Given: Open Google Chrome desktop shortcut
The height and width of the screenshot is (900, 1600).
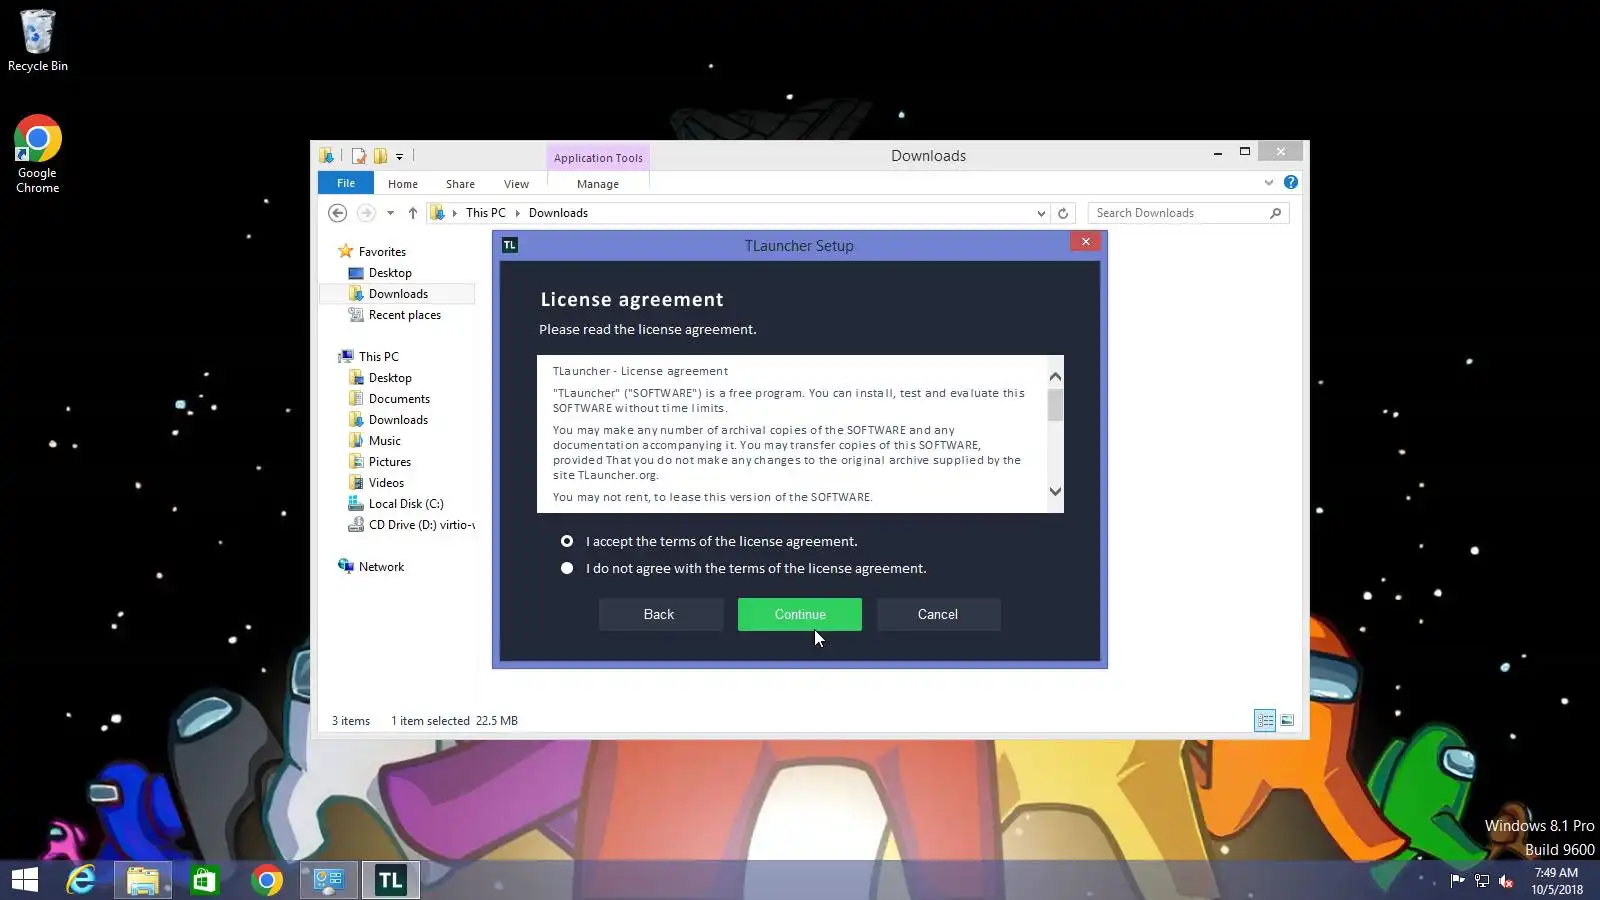Looking at the screenshot, I should pos(38,154).
